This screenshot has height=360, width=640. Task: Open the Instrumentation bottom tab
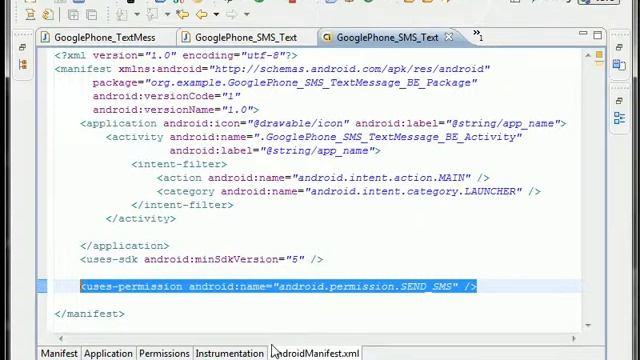tap(229, 353)
